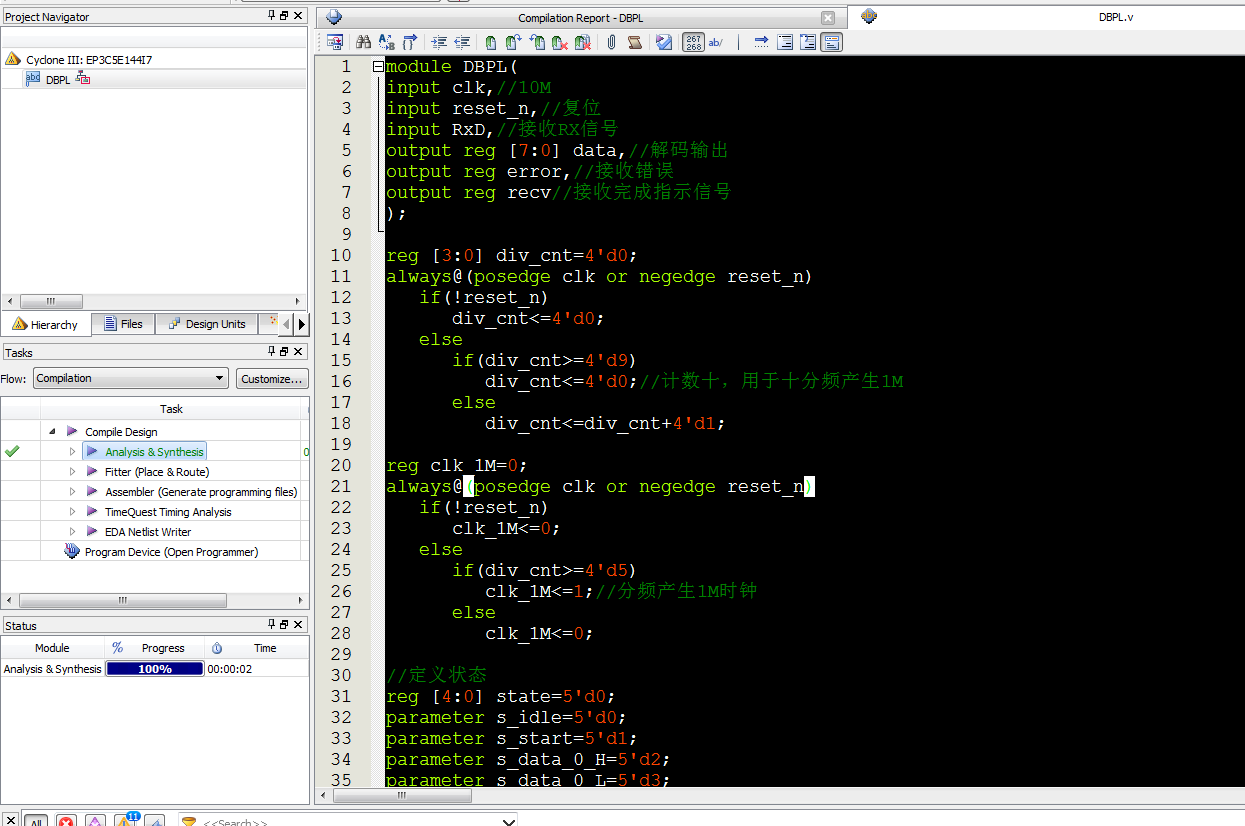
Task: Expand the Analysis & Synthesis task
Action: click(x=73, y=452)
